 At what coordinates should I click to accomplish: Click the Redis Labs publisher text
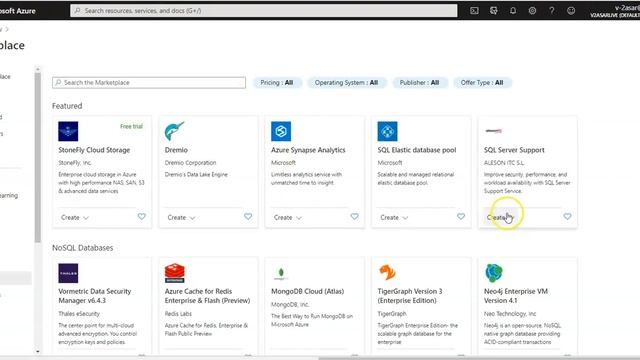pos(178,313)
